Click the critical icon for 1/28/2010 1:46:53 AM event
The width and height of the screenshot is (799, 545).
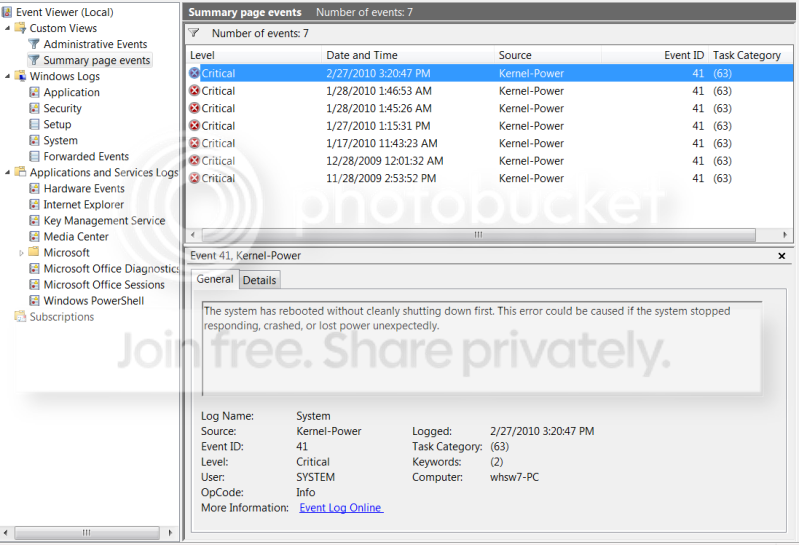(194, 91)
